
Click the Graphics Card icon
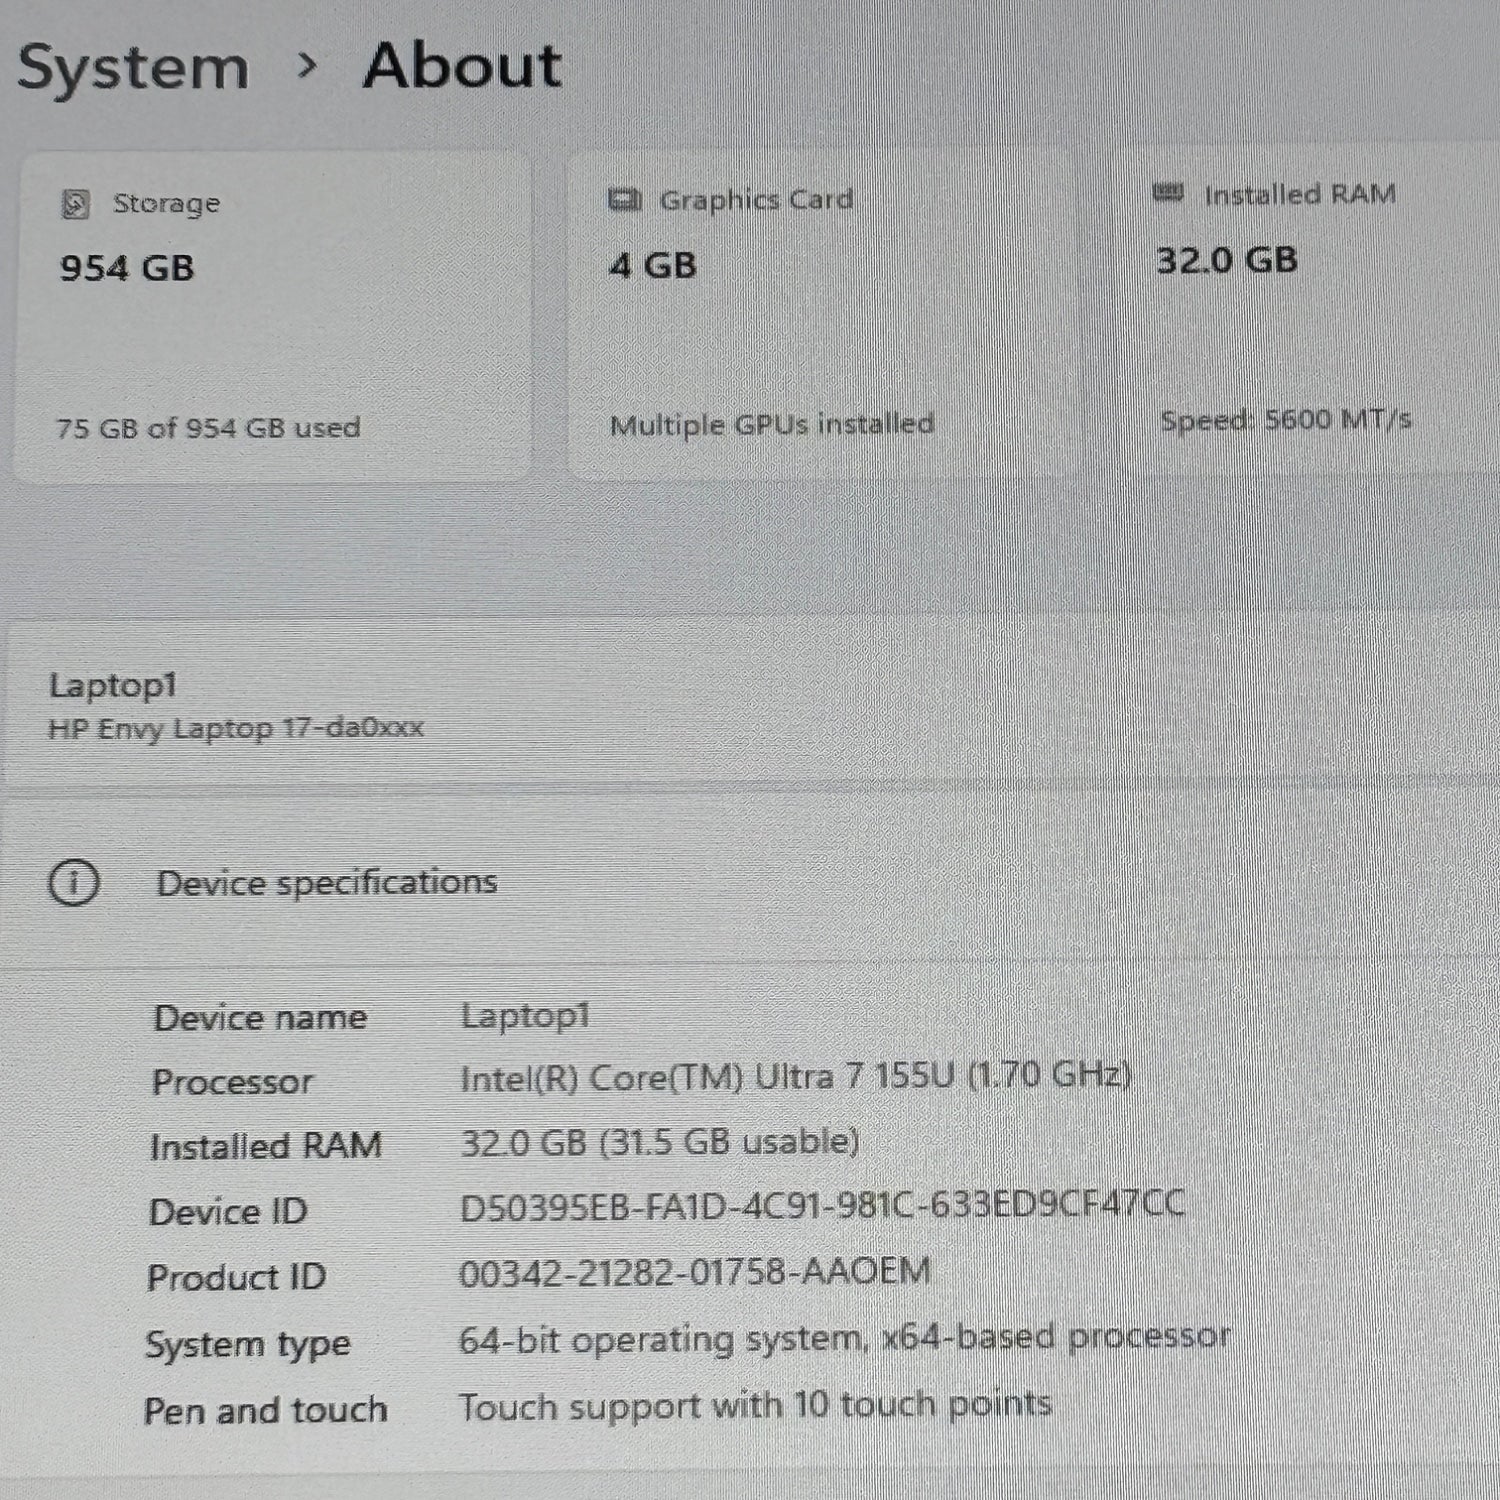[x=625, y=200]
